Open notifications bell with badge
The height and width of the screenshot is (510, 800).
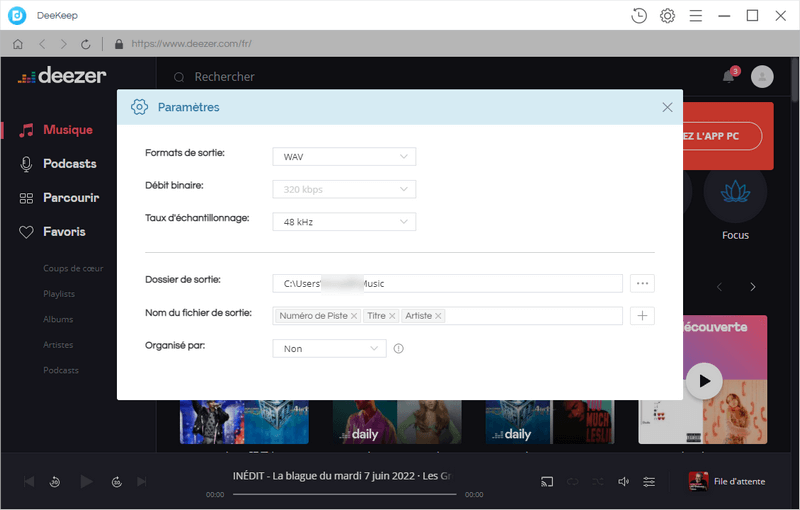tap(730, 76)
